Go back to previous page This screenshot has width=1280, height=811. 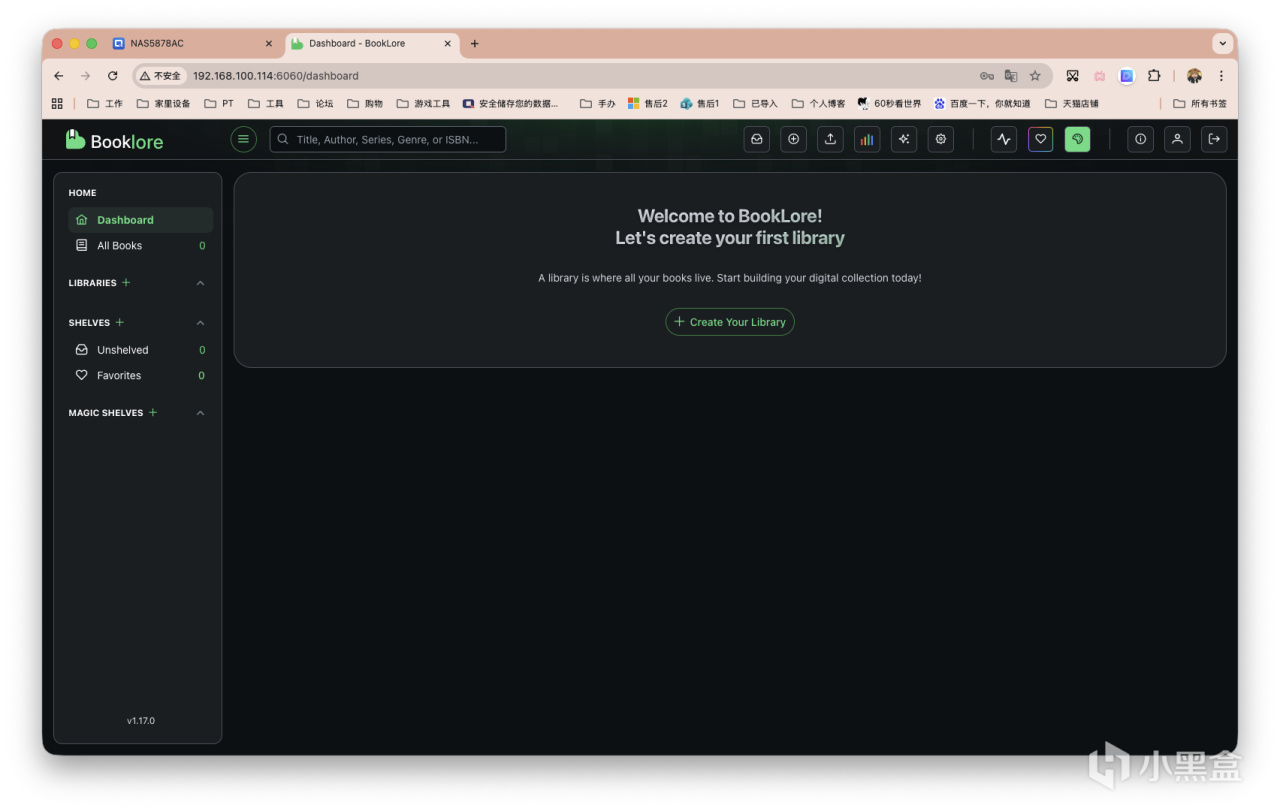coord(59,76)
